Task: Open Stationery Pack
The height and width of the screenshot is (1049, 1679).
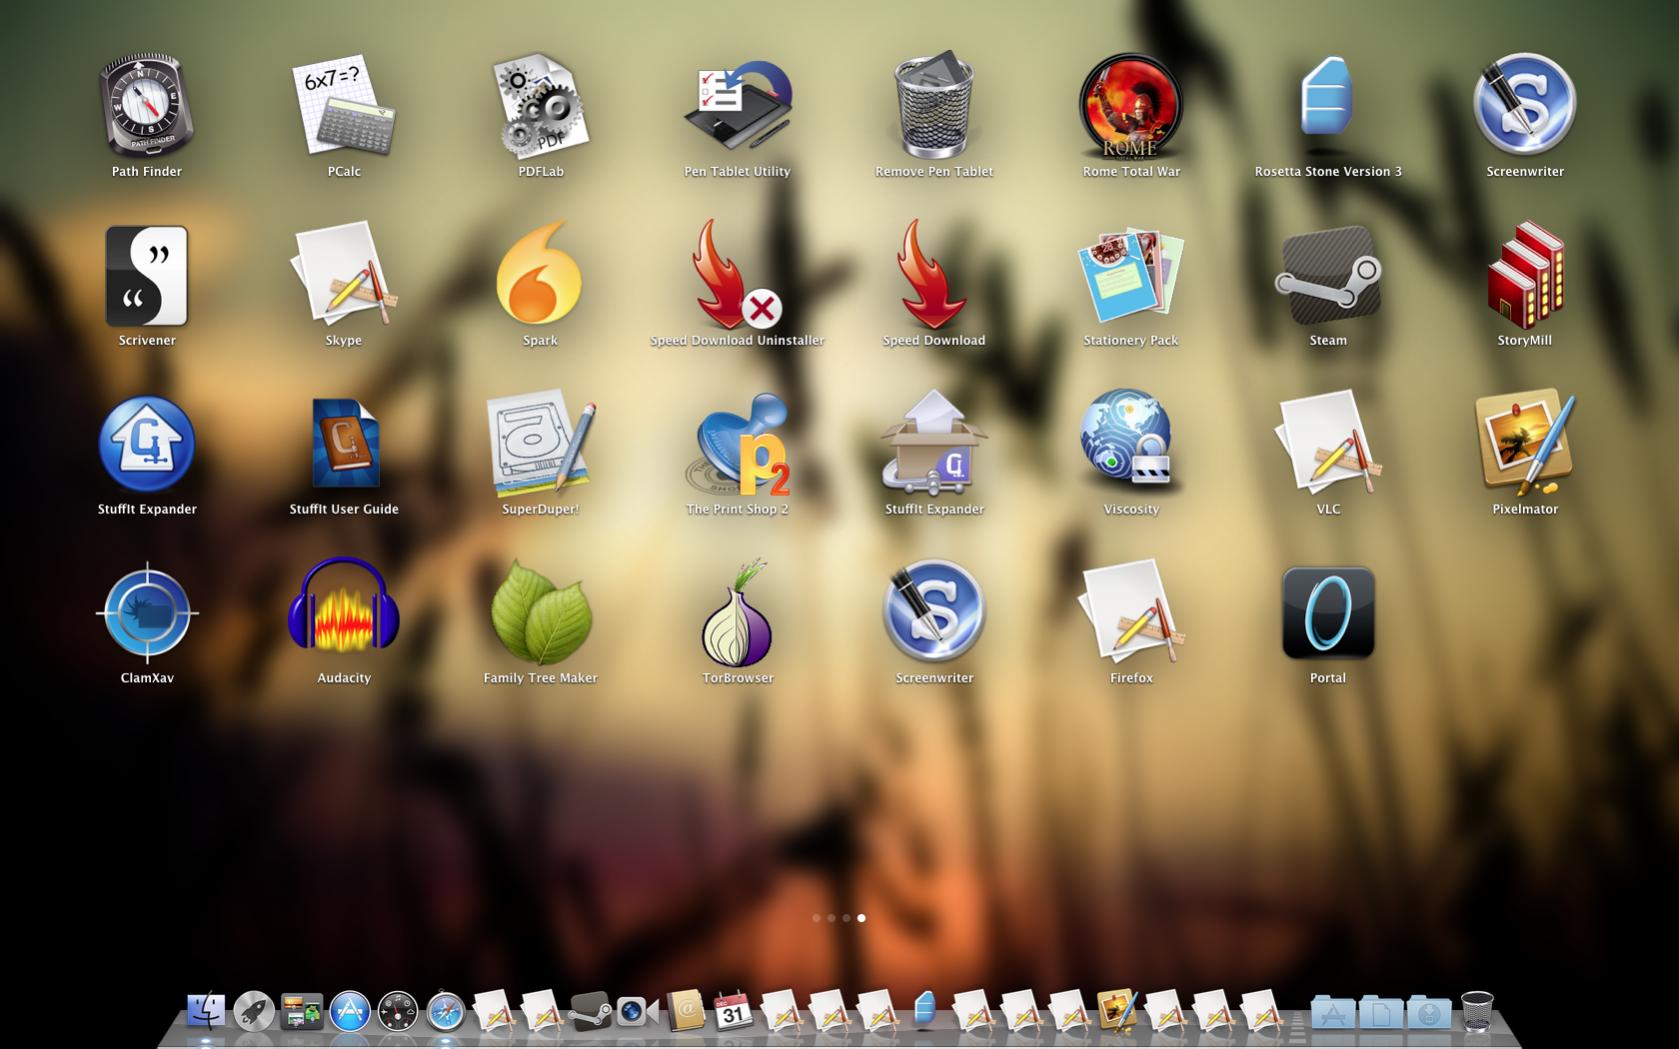Action: (1131, 275)
